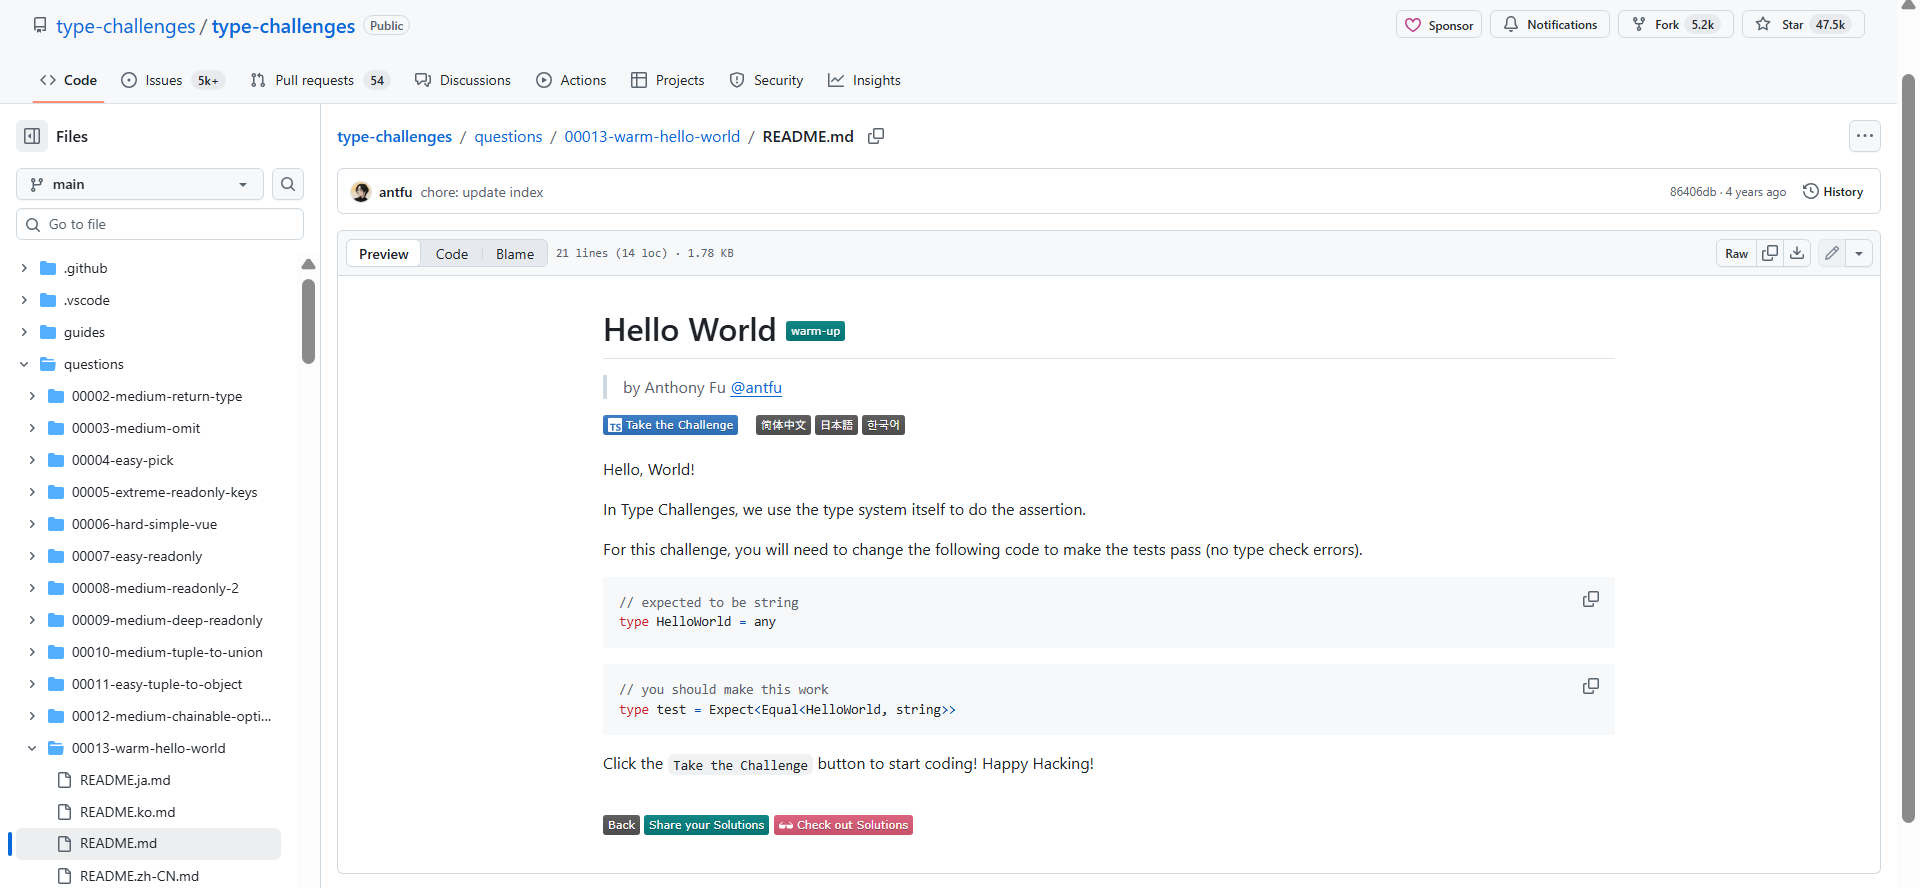The height and width of the screenshot is (888, 1920).
Task: Collapse the 00013-warm-hello-world folder
Action: click(32, 748)
